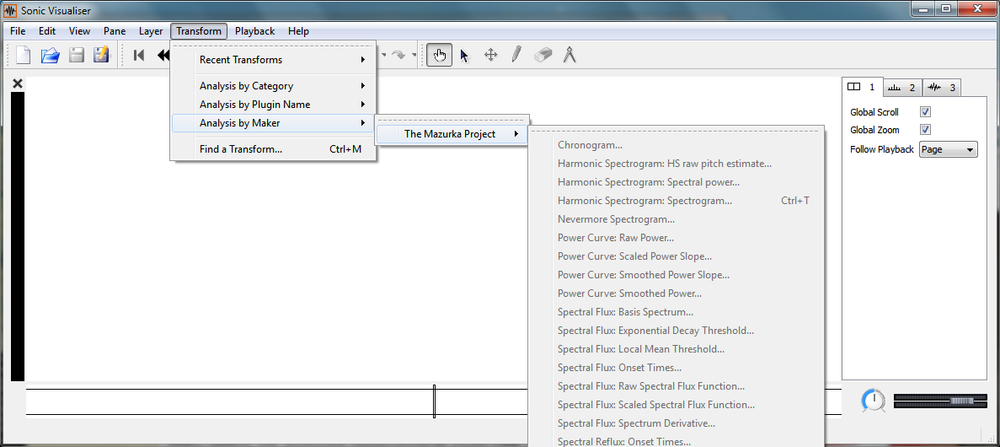Close the pane with the X button
Viewport: 1000px width, 447px height.
pos(17,84)
